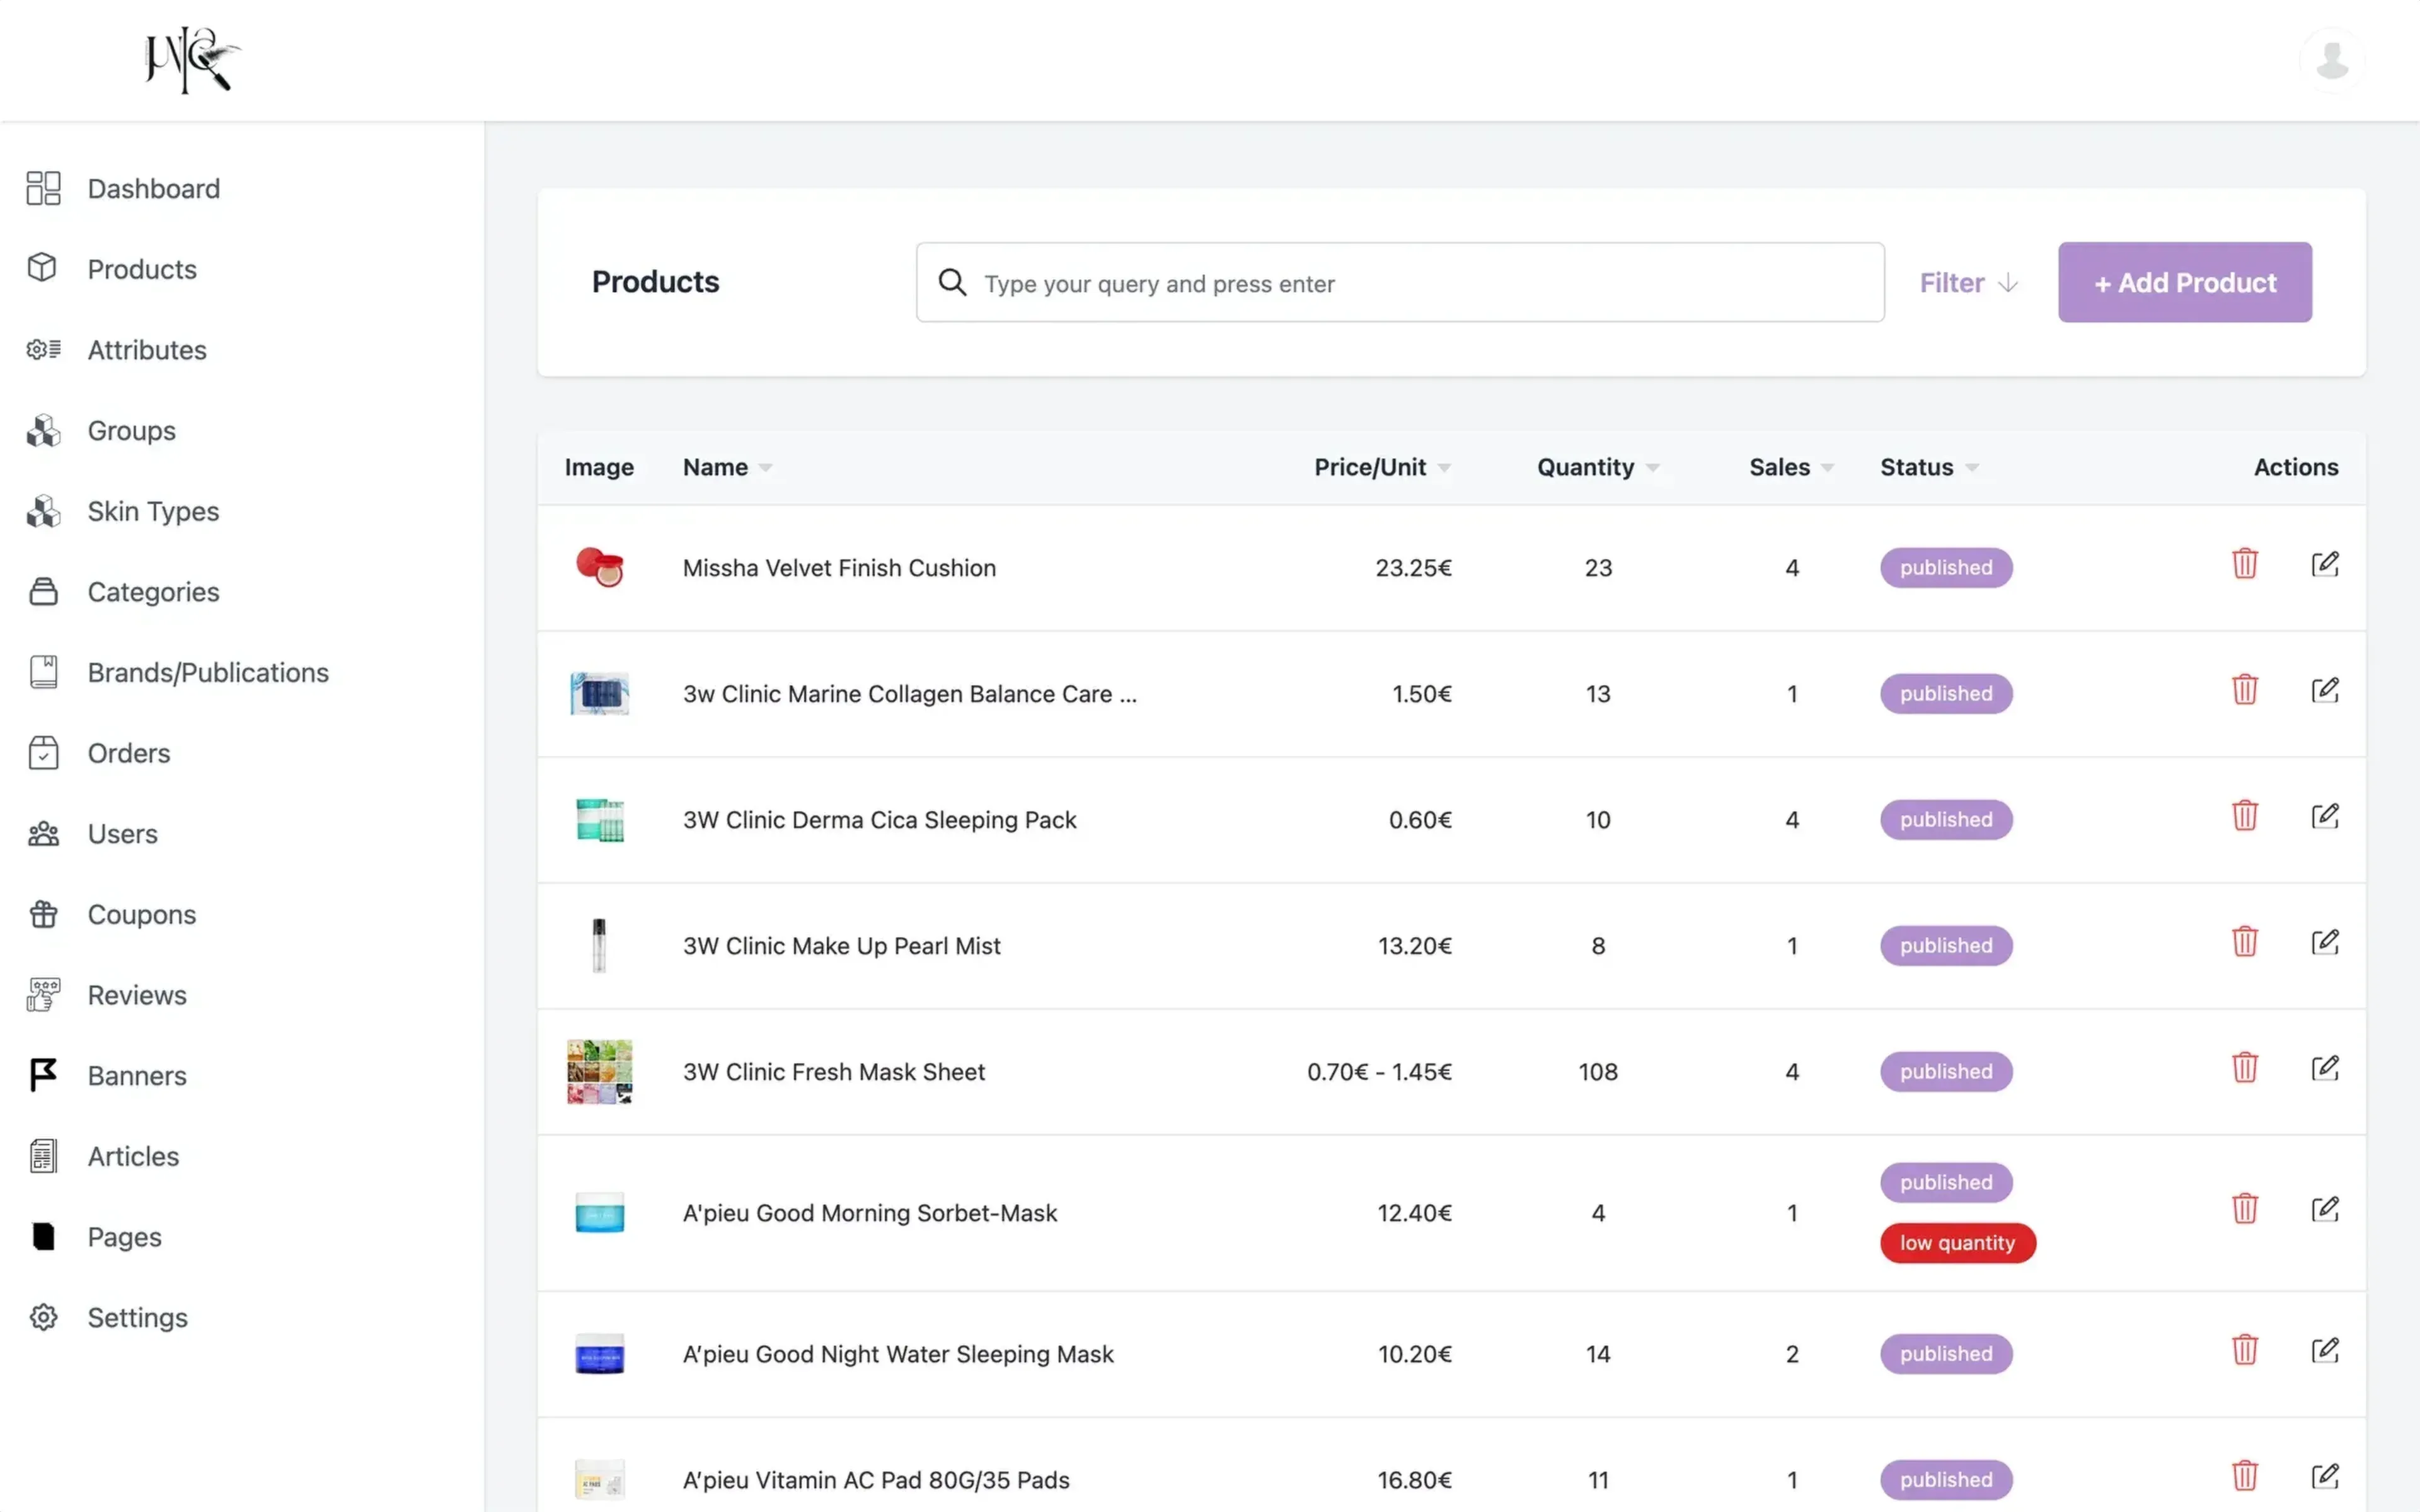
Task: Edit A'pieu Good Morning Sorbet-Mask
Action: point(2325,1209)
